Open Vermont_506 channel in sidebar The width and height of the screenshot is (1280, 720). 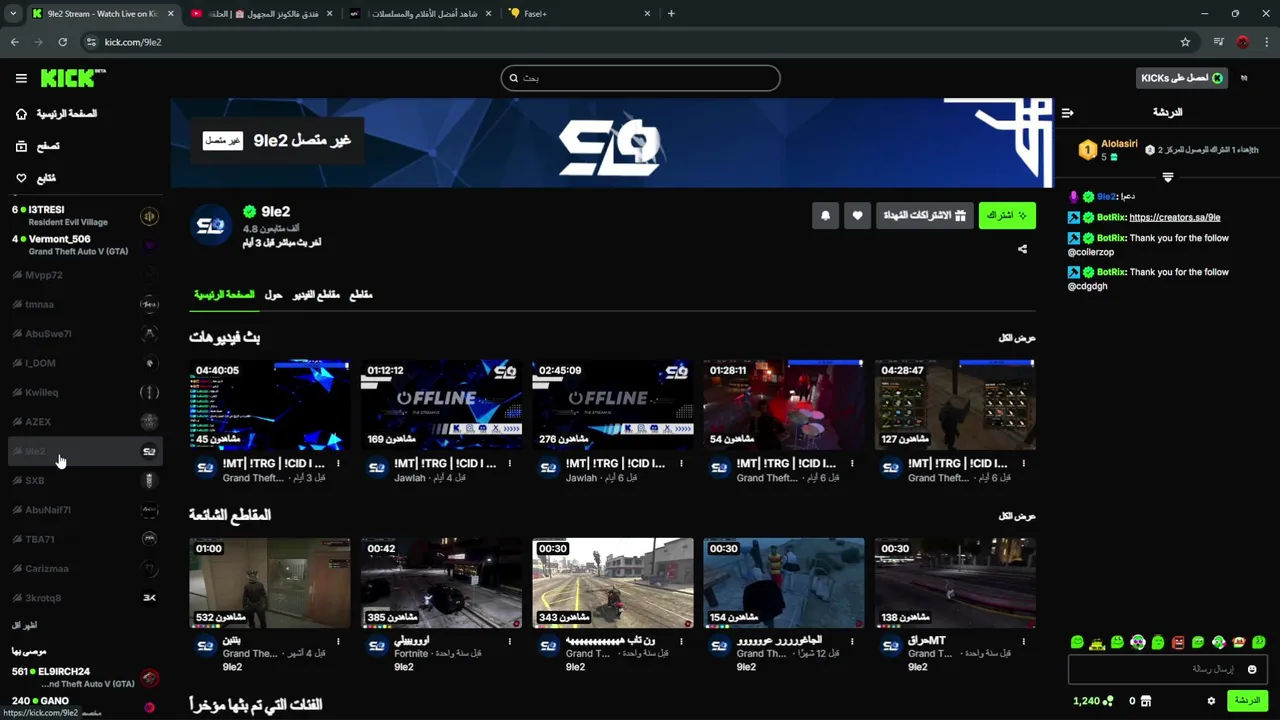click(85, 245)
